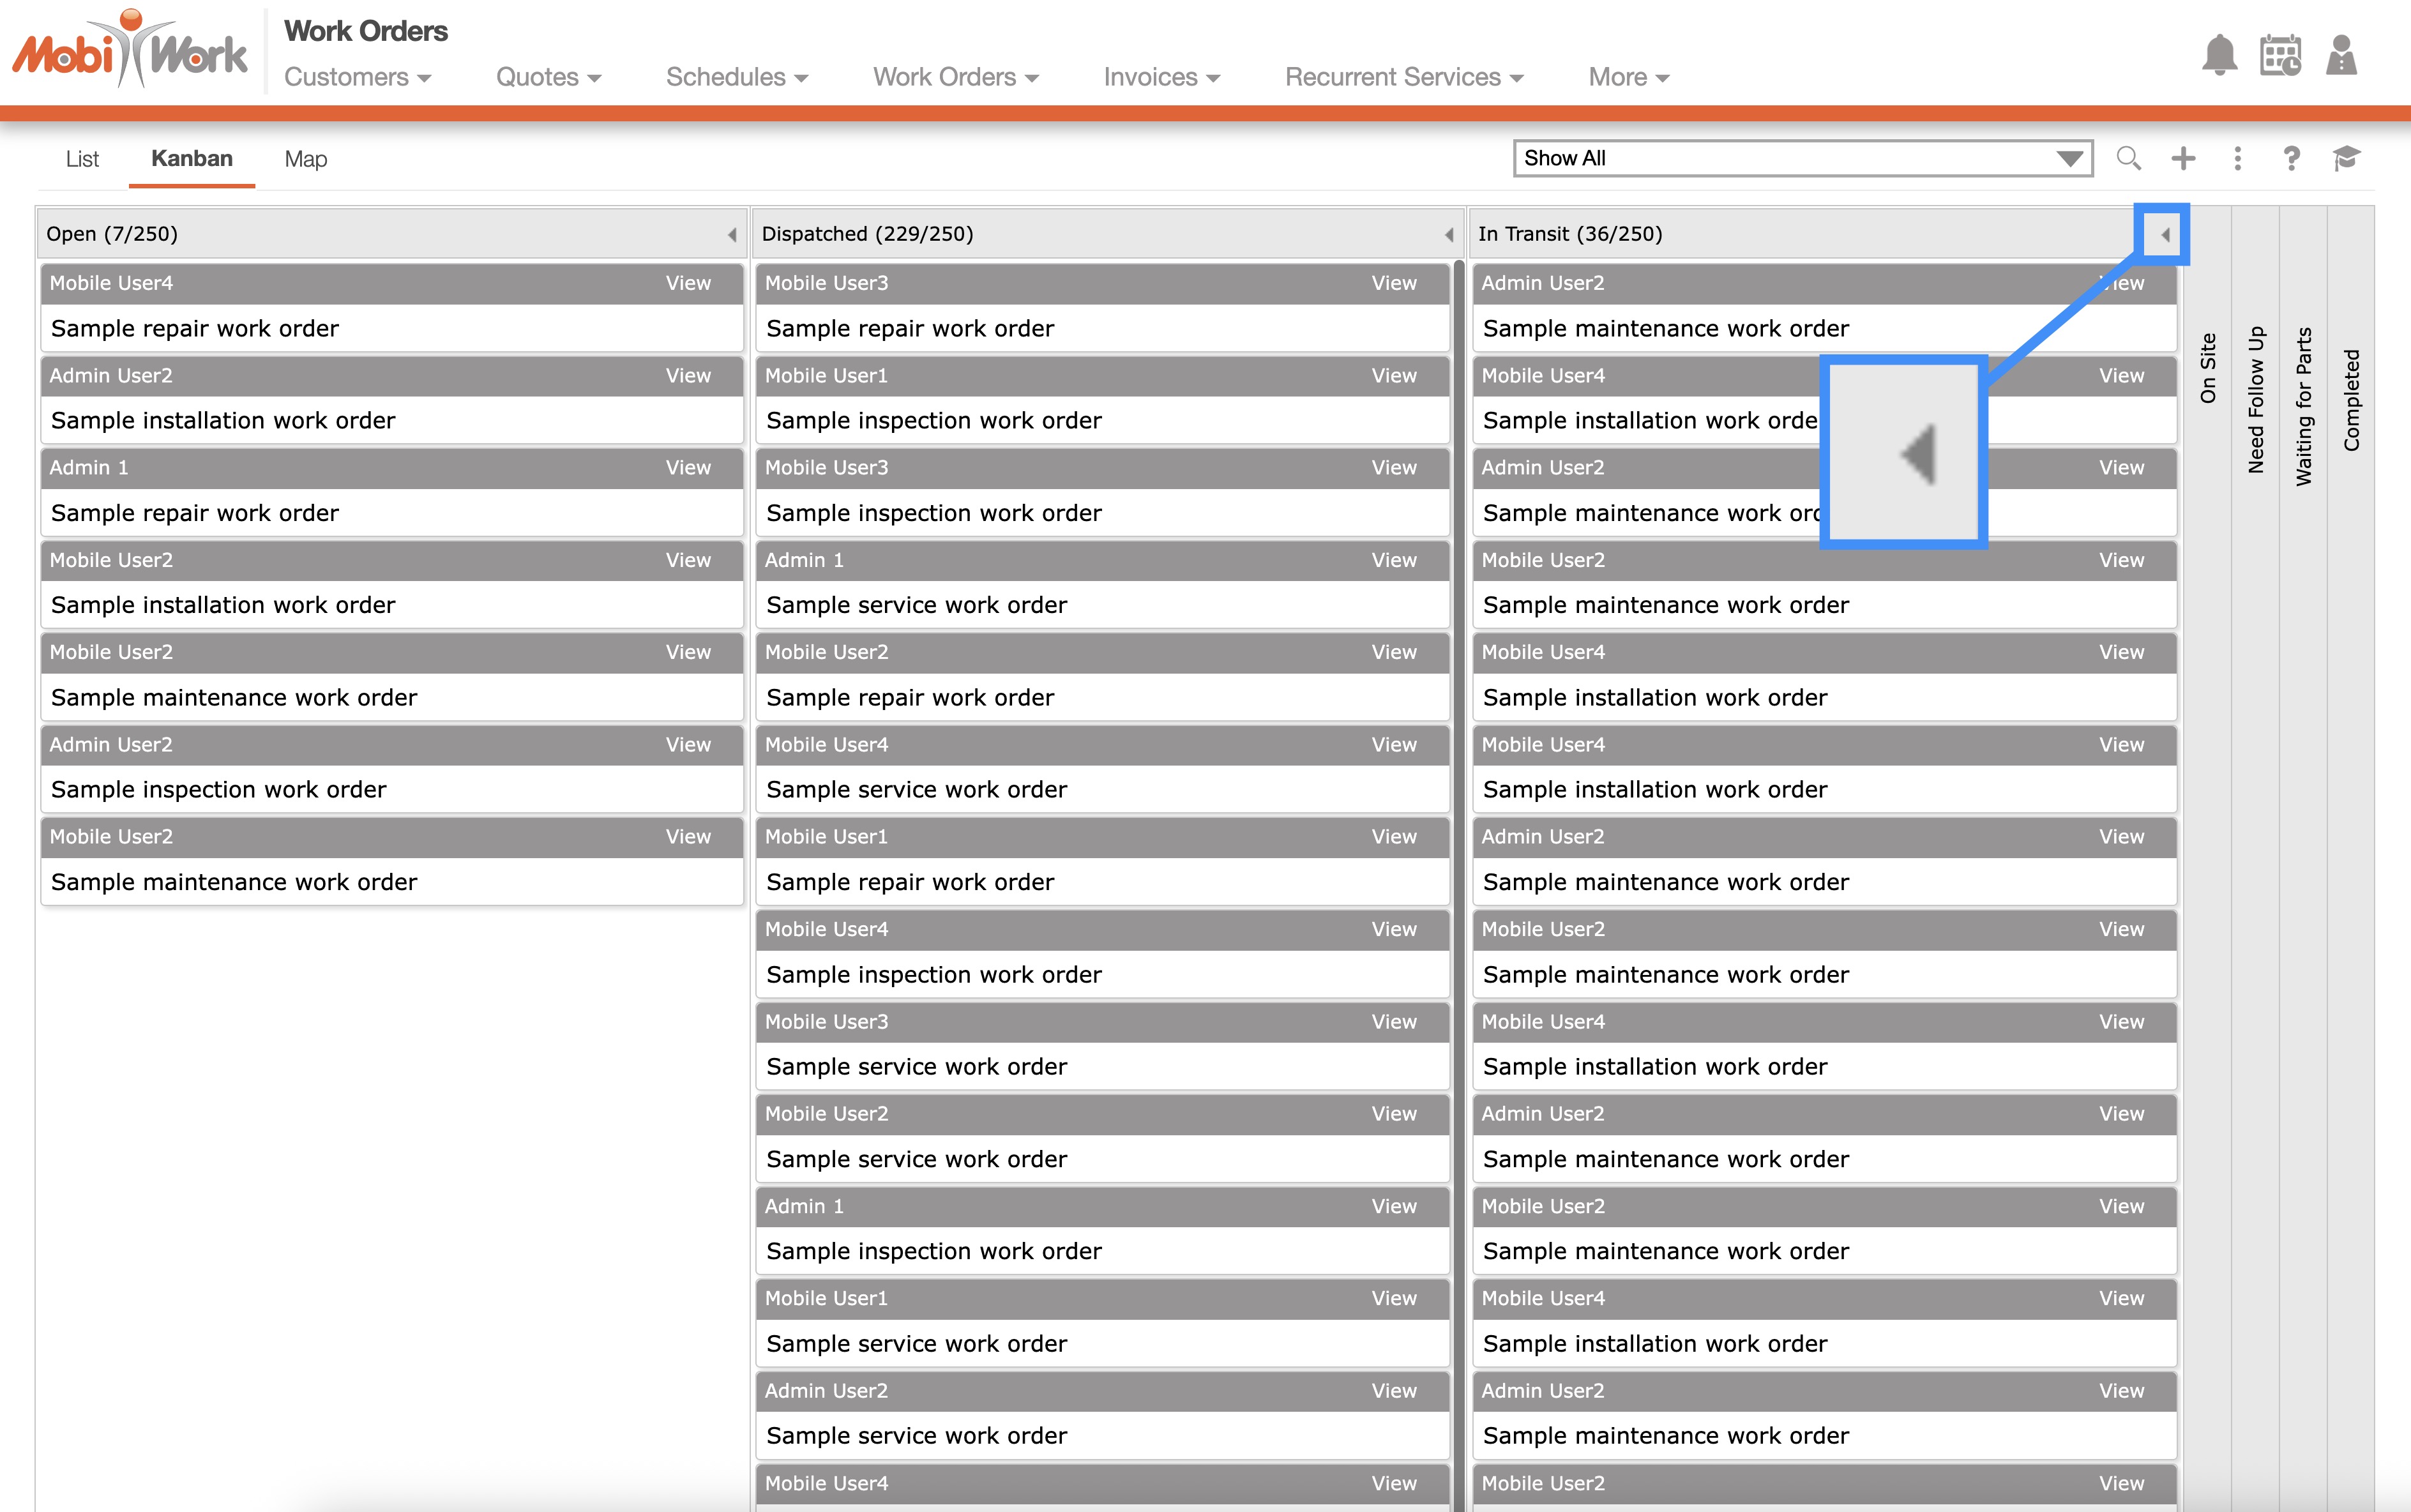
Task: Switch to the List tab
Action: tap(82, 159)
